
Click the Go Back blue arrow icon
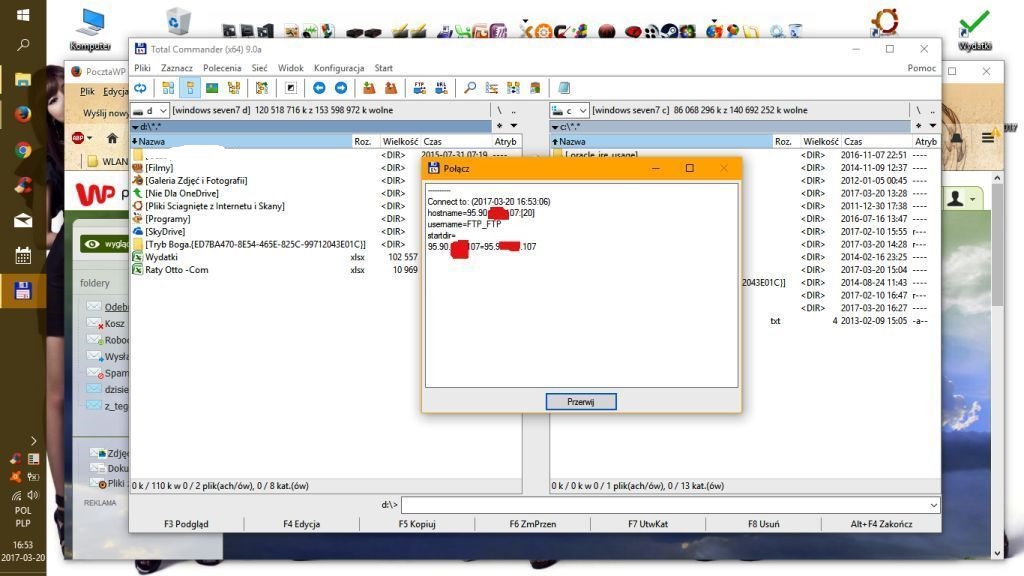tap(319, 88)
